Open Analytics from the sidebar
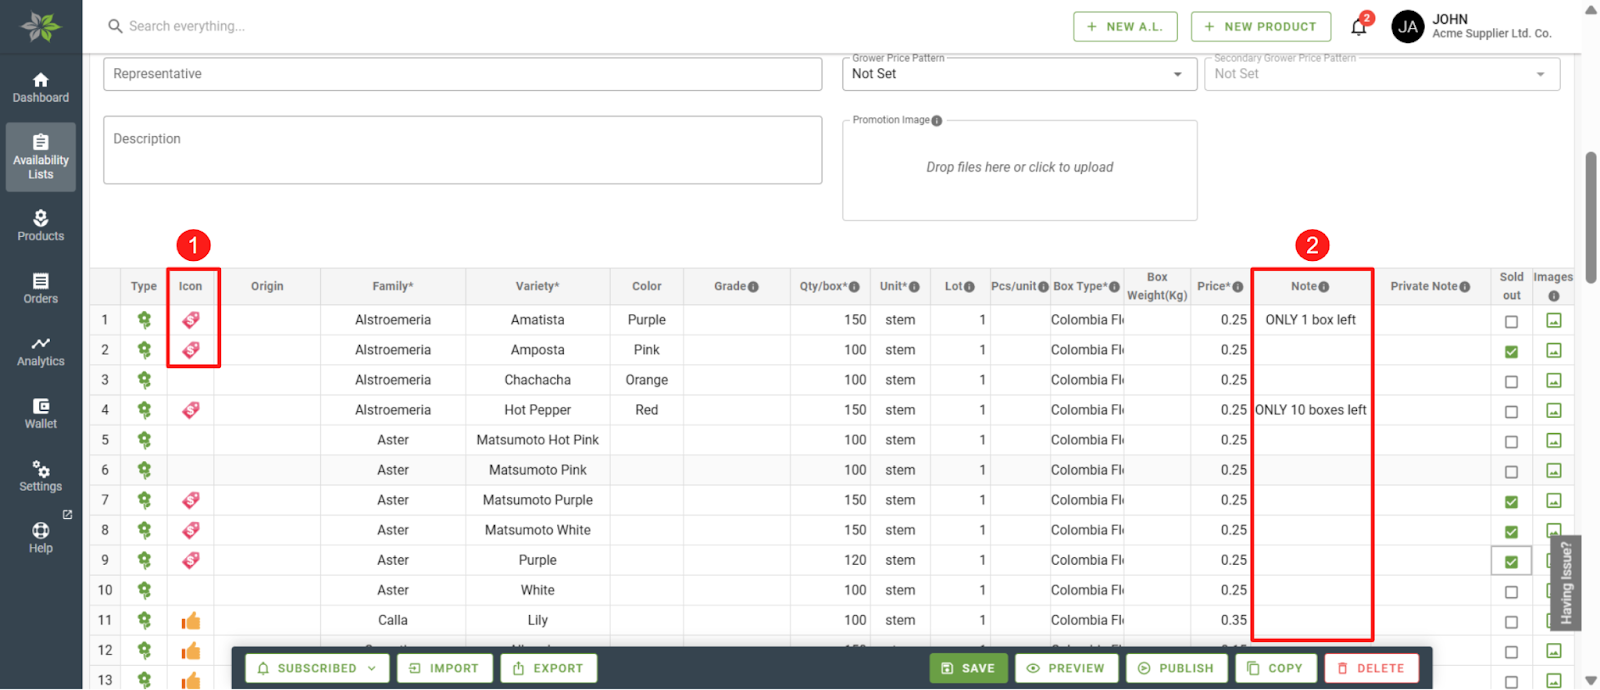This screenshot has height=690, width=1600. pos(41,351)
